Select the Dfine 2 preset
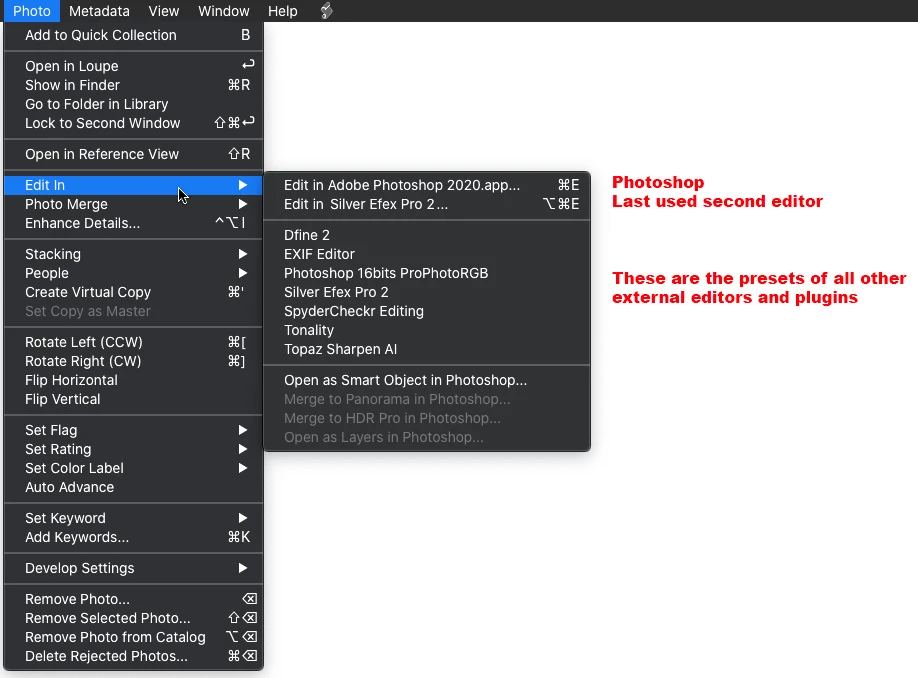Image resolution: width=918 pixels, height=678 pixels. 427,235
